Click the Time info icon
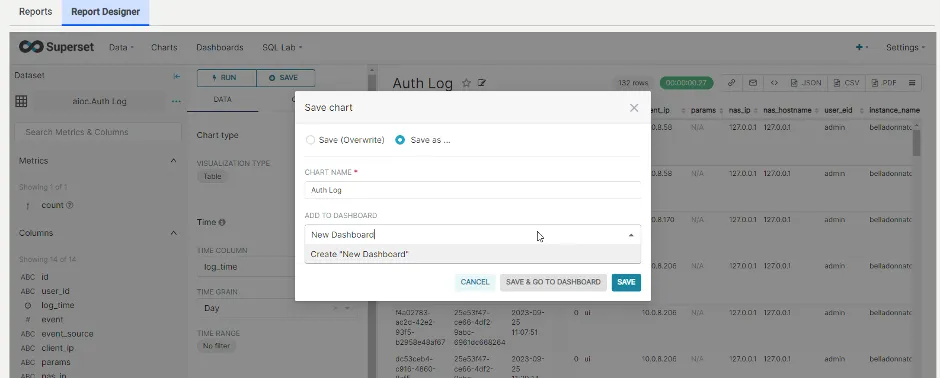940x378 pixels. tap(222, 222)
